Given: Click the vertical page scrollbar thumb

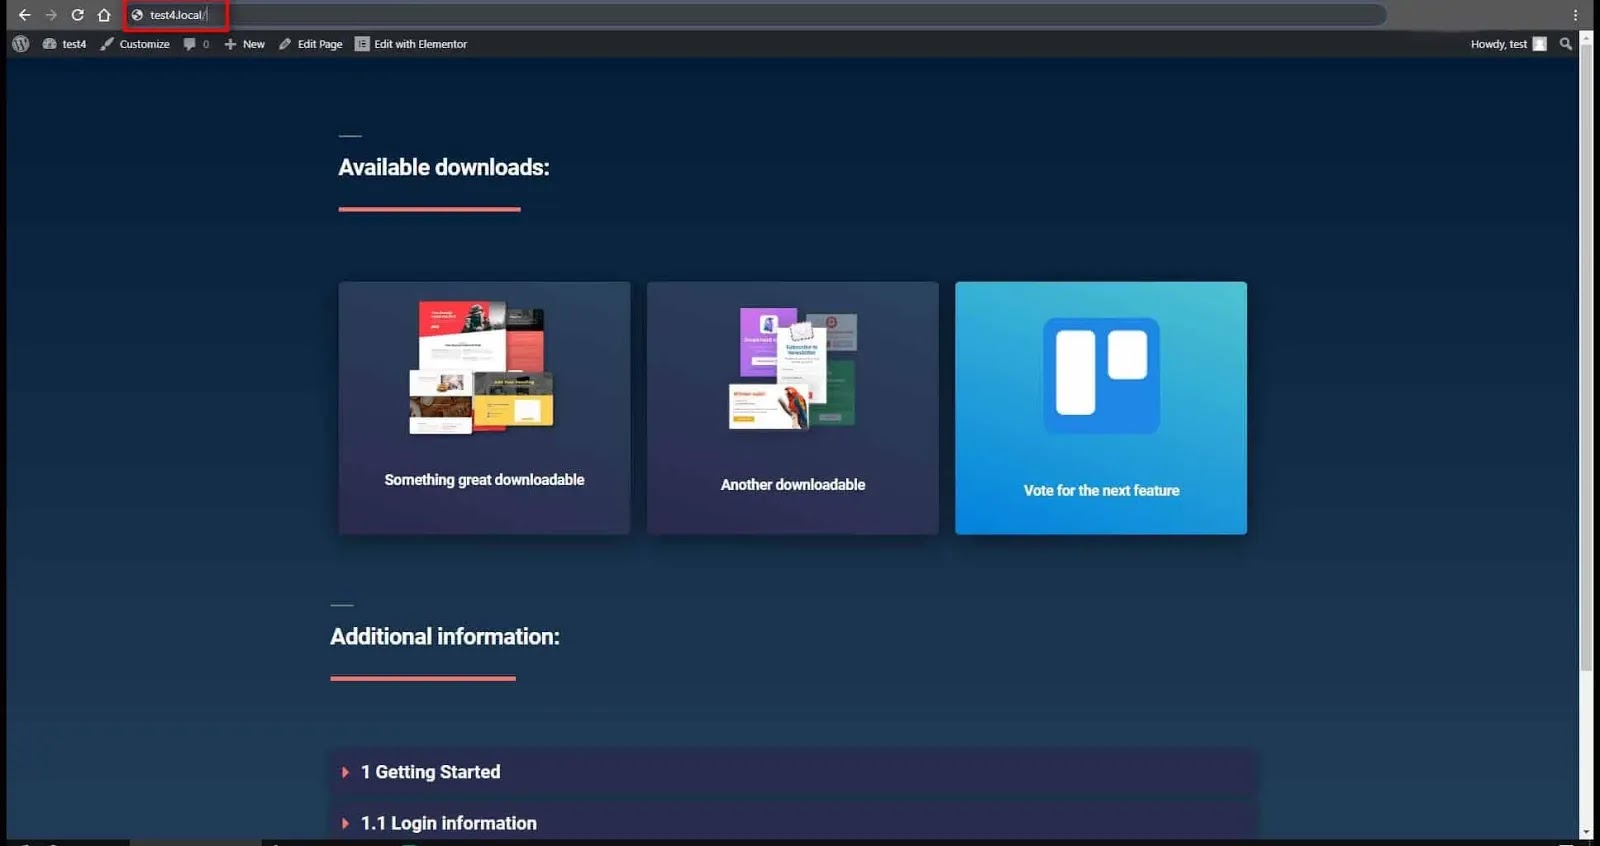Looking at the screenshot, I should click(x=1586, y=357).
